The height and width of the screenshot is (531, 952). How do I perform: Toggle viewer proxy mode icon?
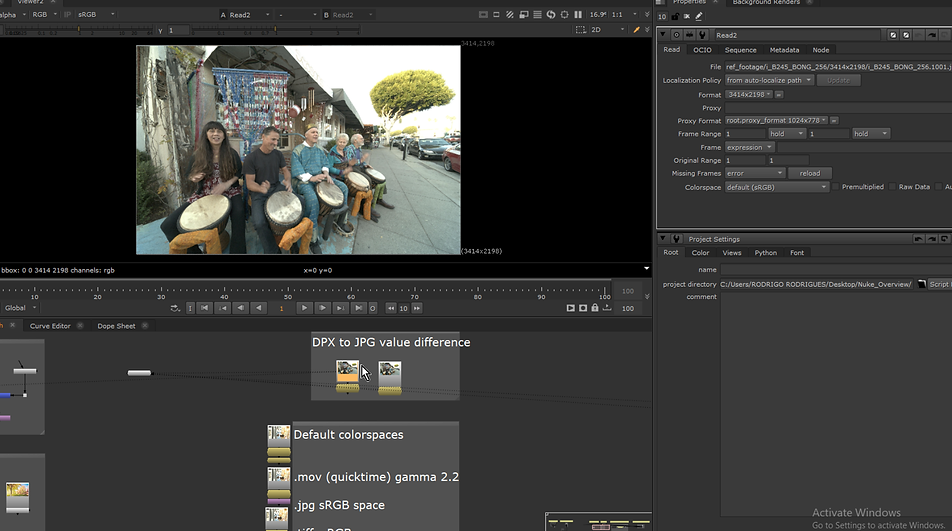click(524, 15)
